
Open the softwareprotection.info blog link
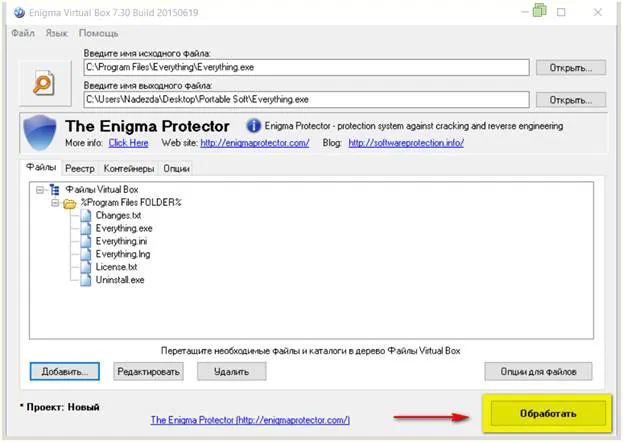point(406,143)
